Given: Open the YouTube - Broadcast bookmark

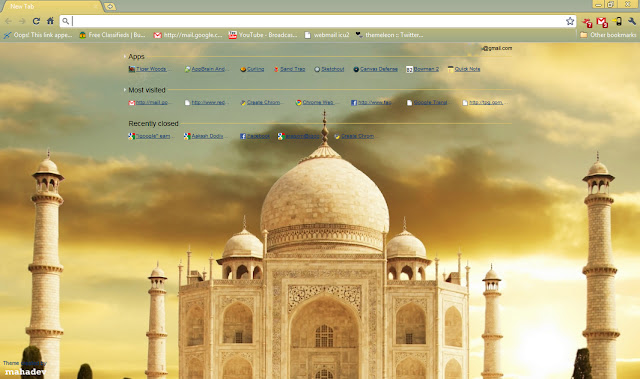Looking at the screenshot, I should (x=263, y=35).
